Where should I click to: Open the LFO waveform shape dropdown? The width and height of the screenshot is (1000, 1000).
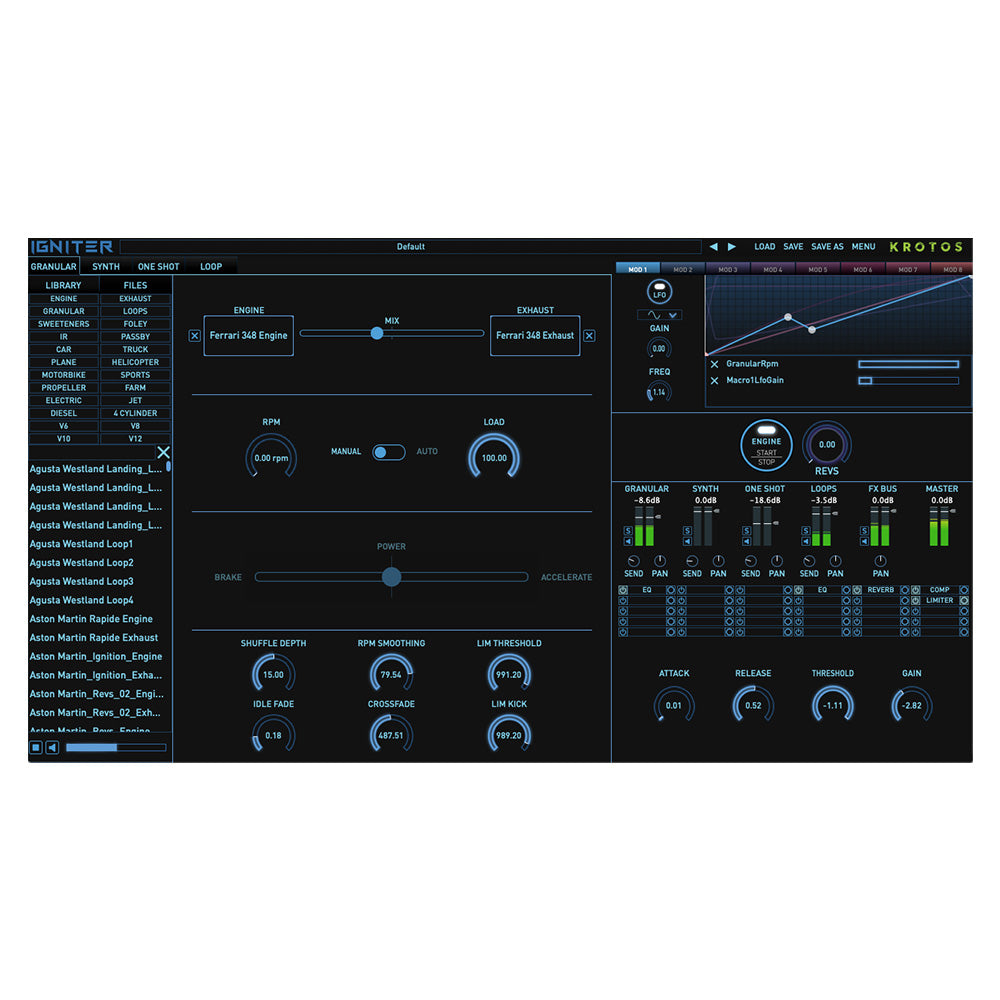click(x=673, y=315)
